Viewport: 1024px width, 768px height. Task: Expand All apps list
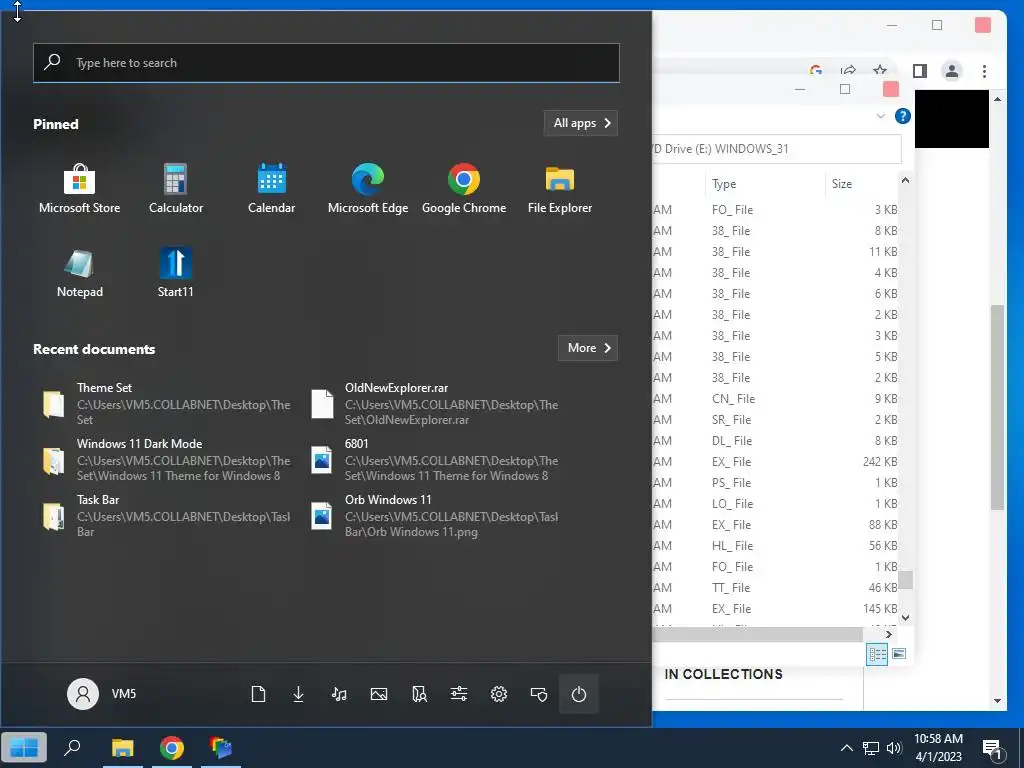581,123
